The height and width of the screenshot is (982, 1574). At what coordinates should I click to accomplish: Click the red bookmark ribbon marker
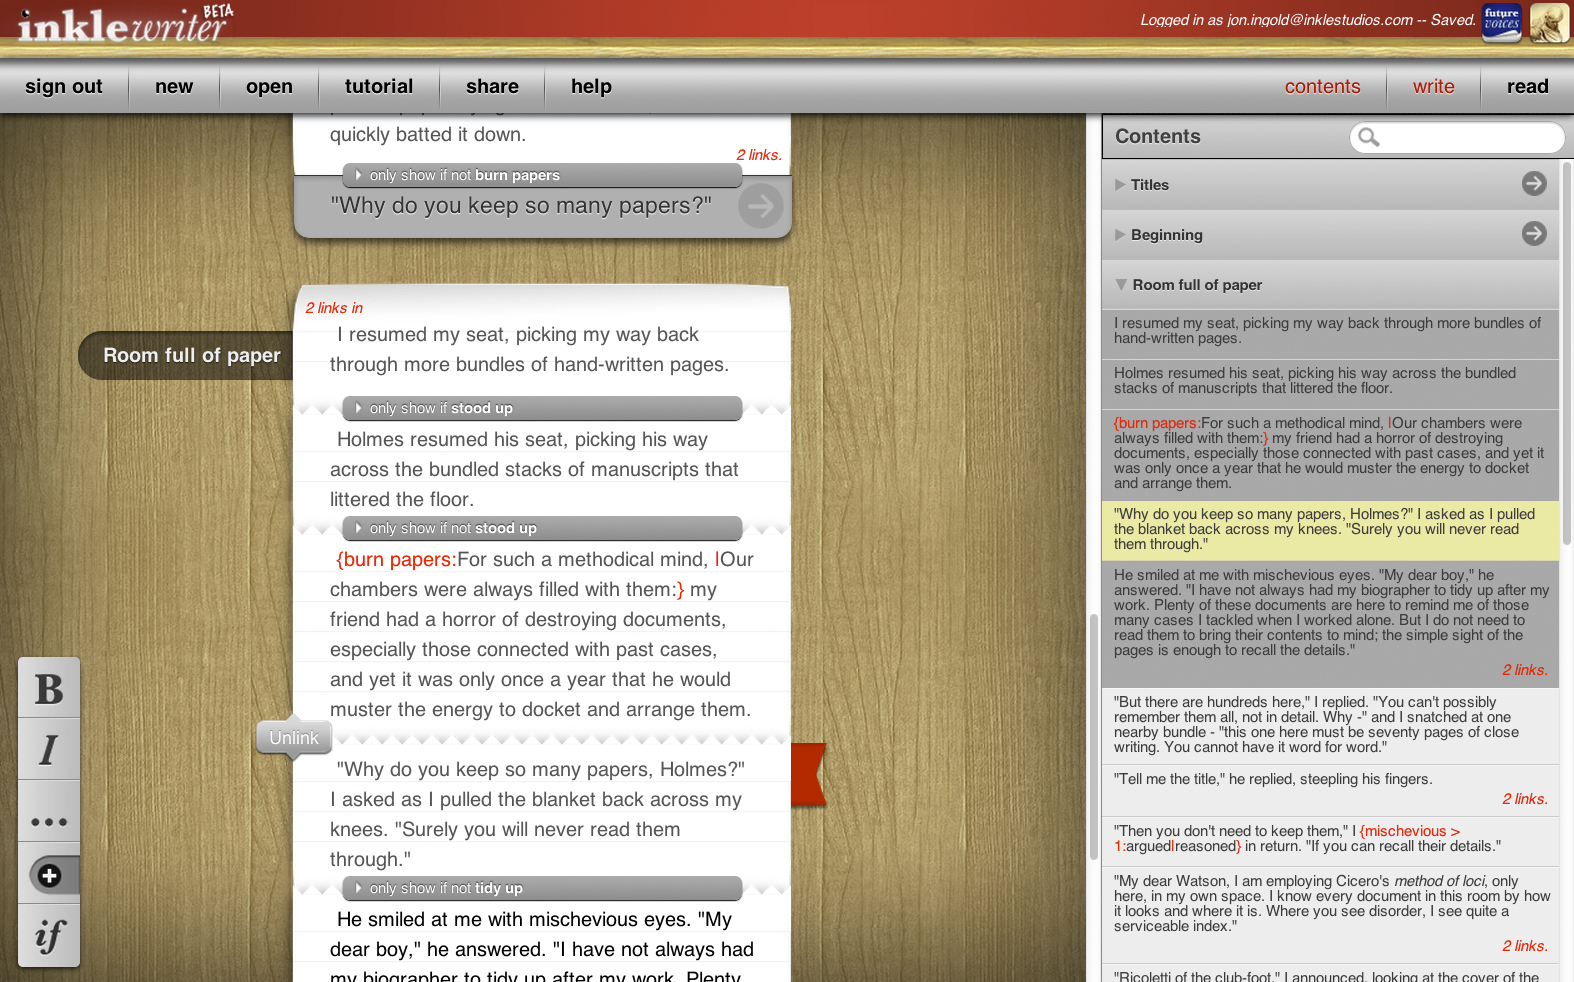click(x=808, y=774)
